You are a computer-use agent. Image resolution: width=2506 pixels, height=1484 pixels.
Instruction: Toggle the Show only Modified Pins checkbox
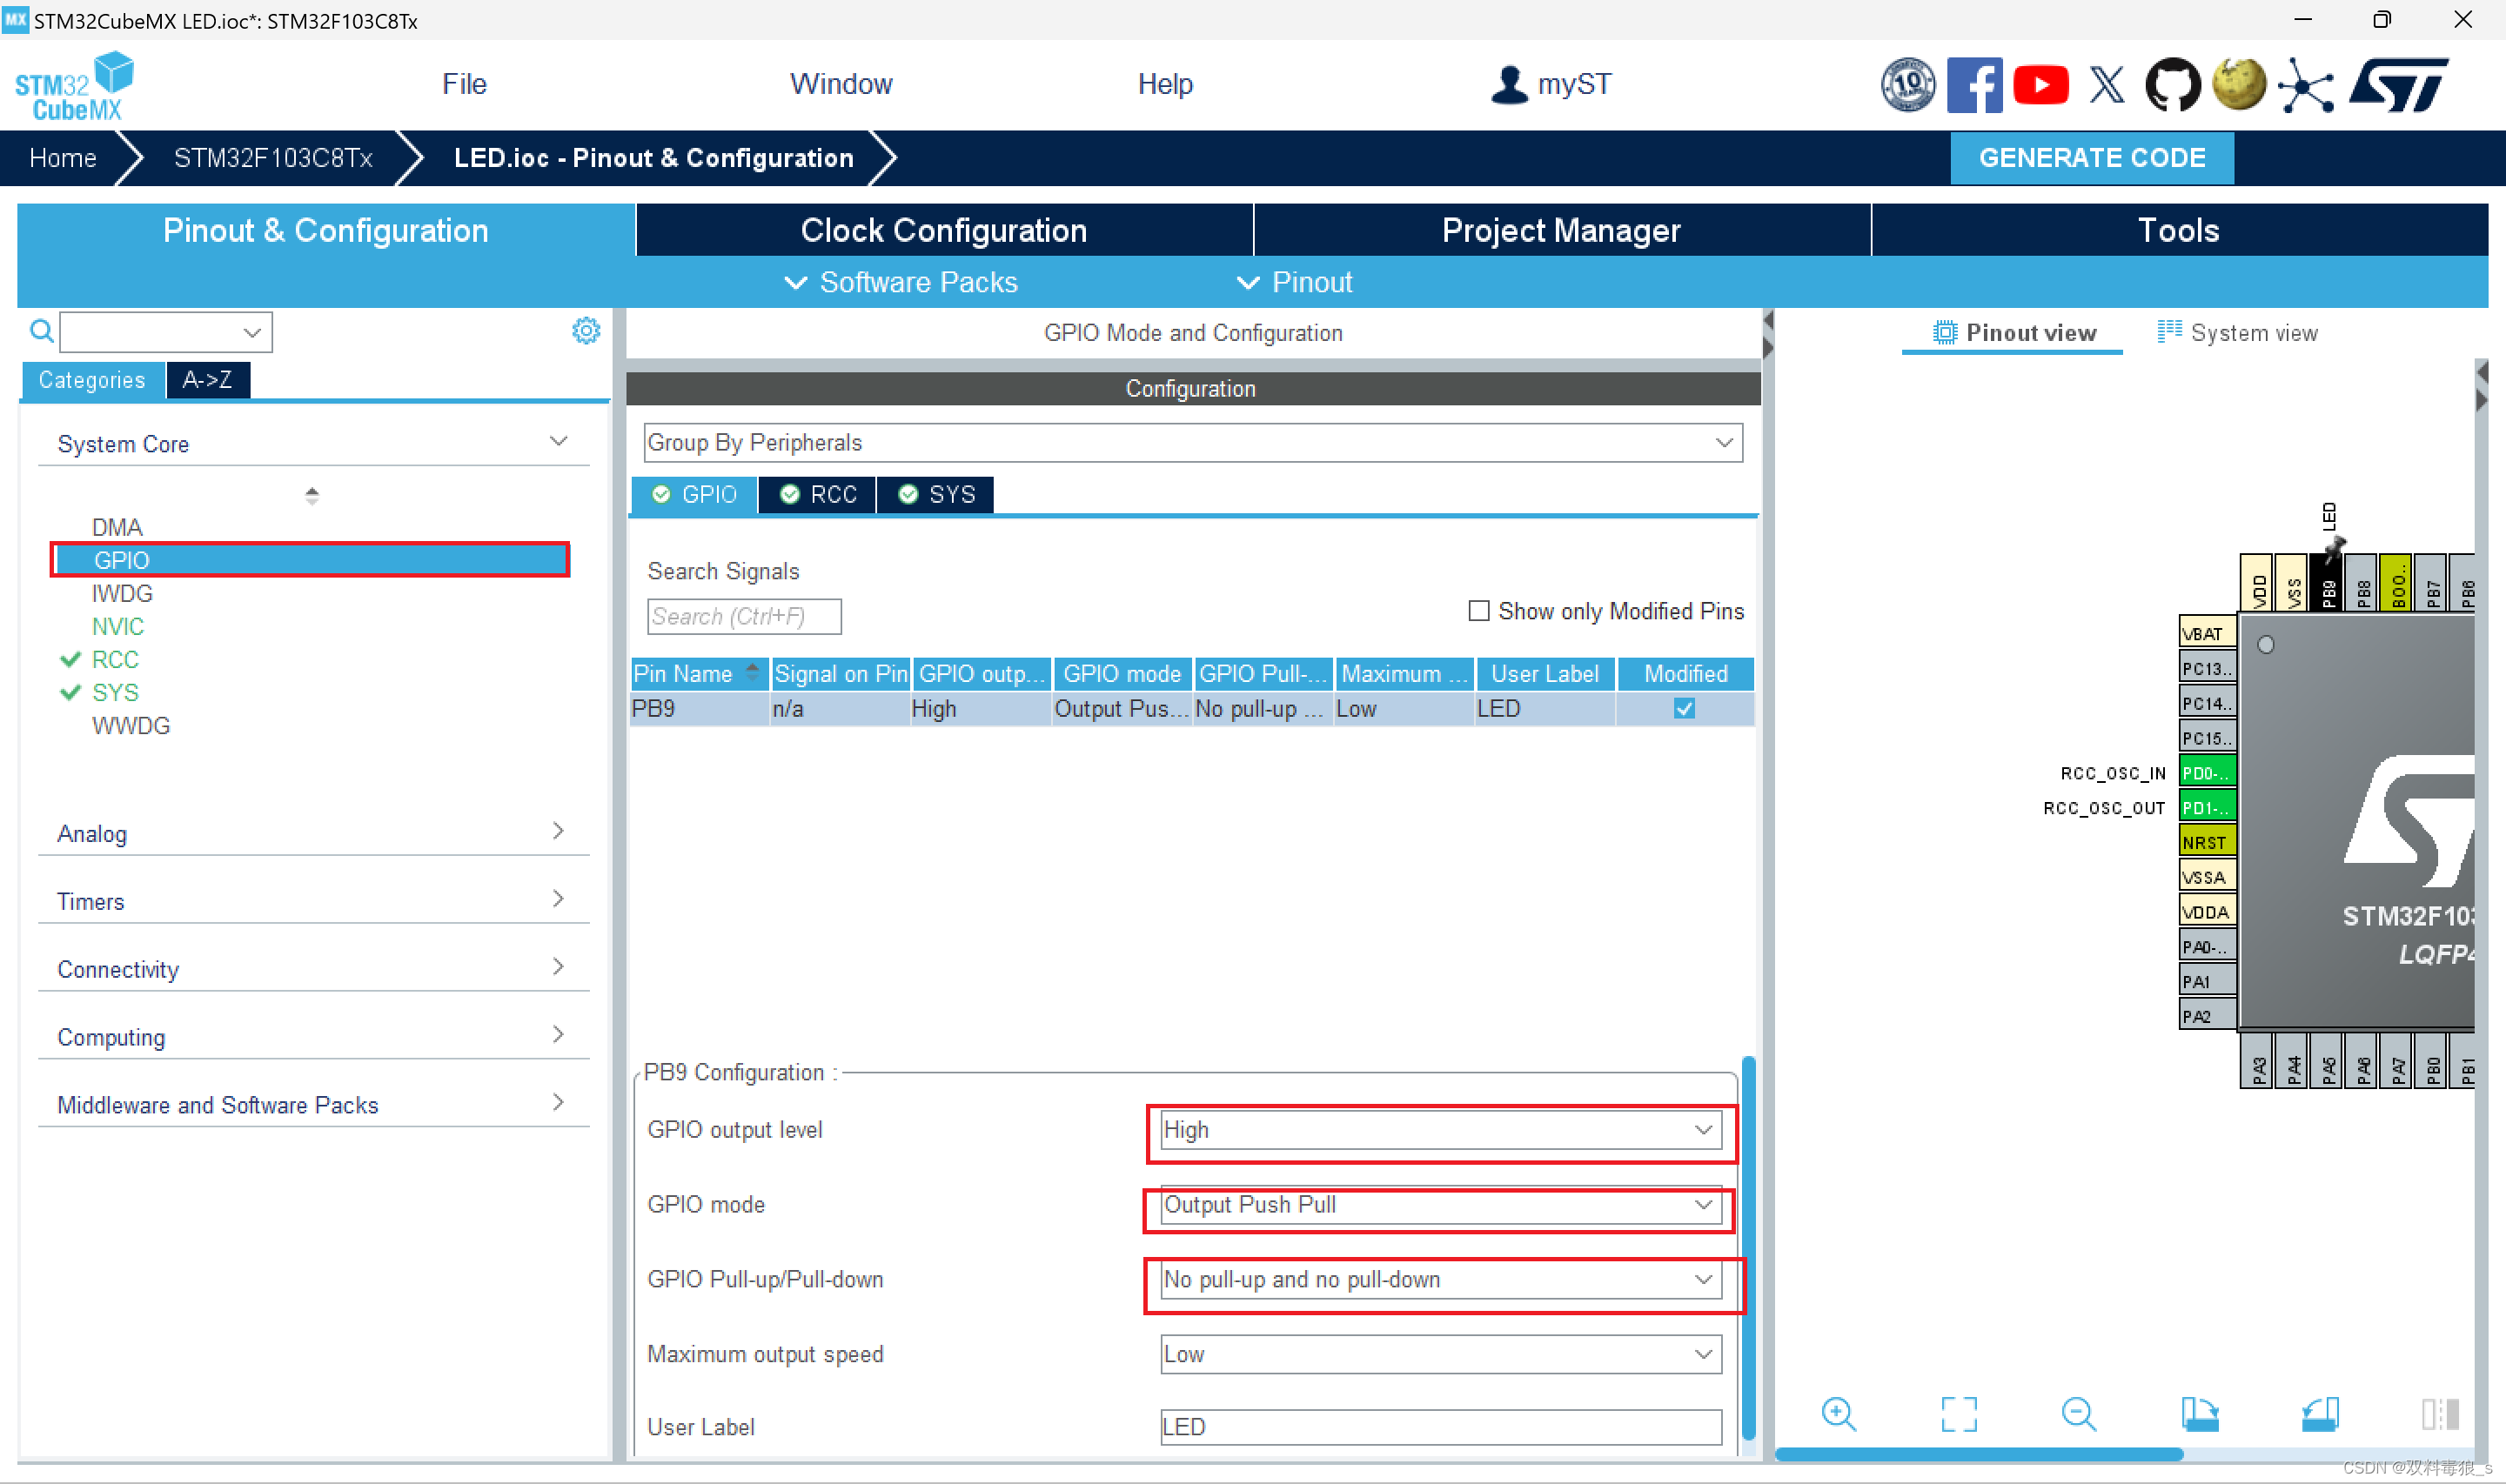click(x=1477, y=612)
